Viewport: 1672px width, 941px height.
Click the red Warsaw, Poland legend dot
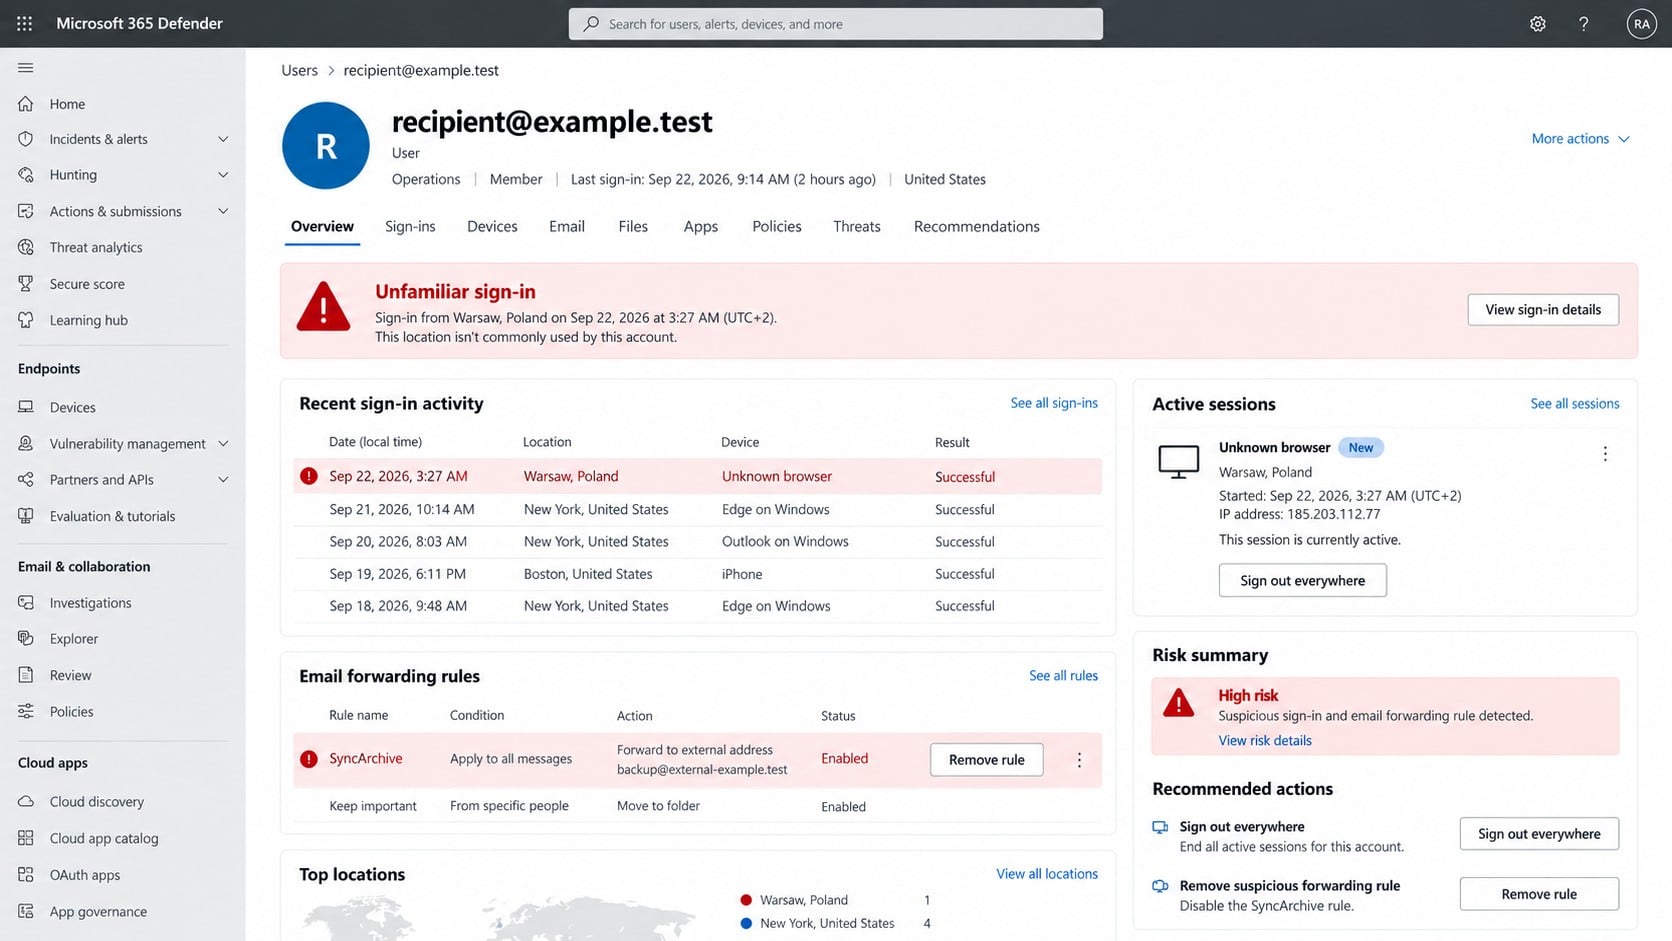click(x=746, y=900)
